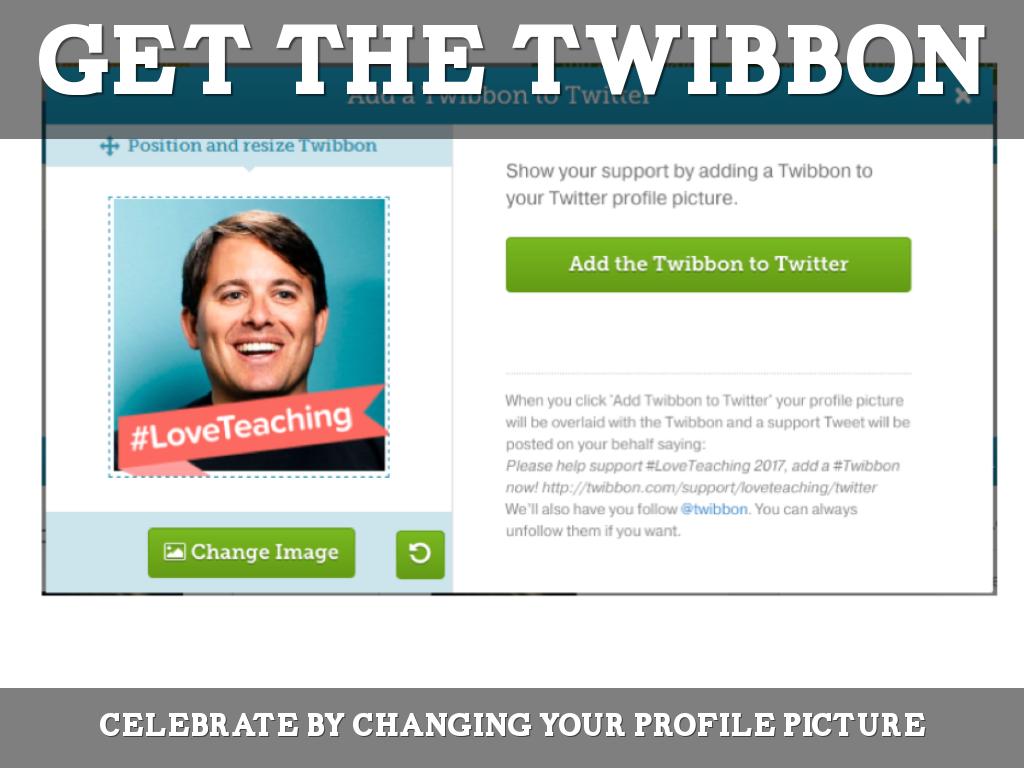Click the small pointer triangle under Position label

[x=249, y=168]
